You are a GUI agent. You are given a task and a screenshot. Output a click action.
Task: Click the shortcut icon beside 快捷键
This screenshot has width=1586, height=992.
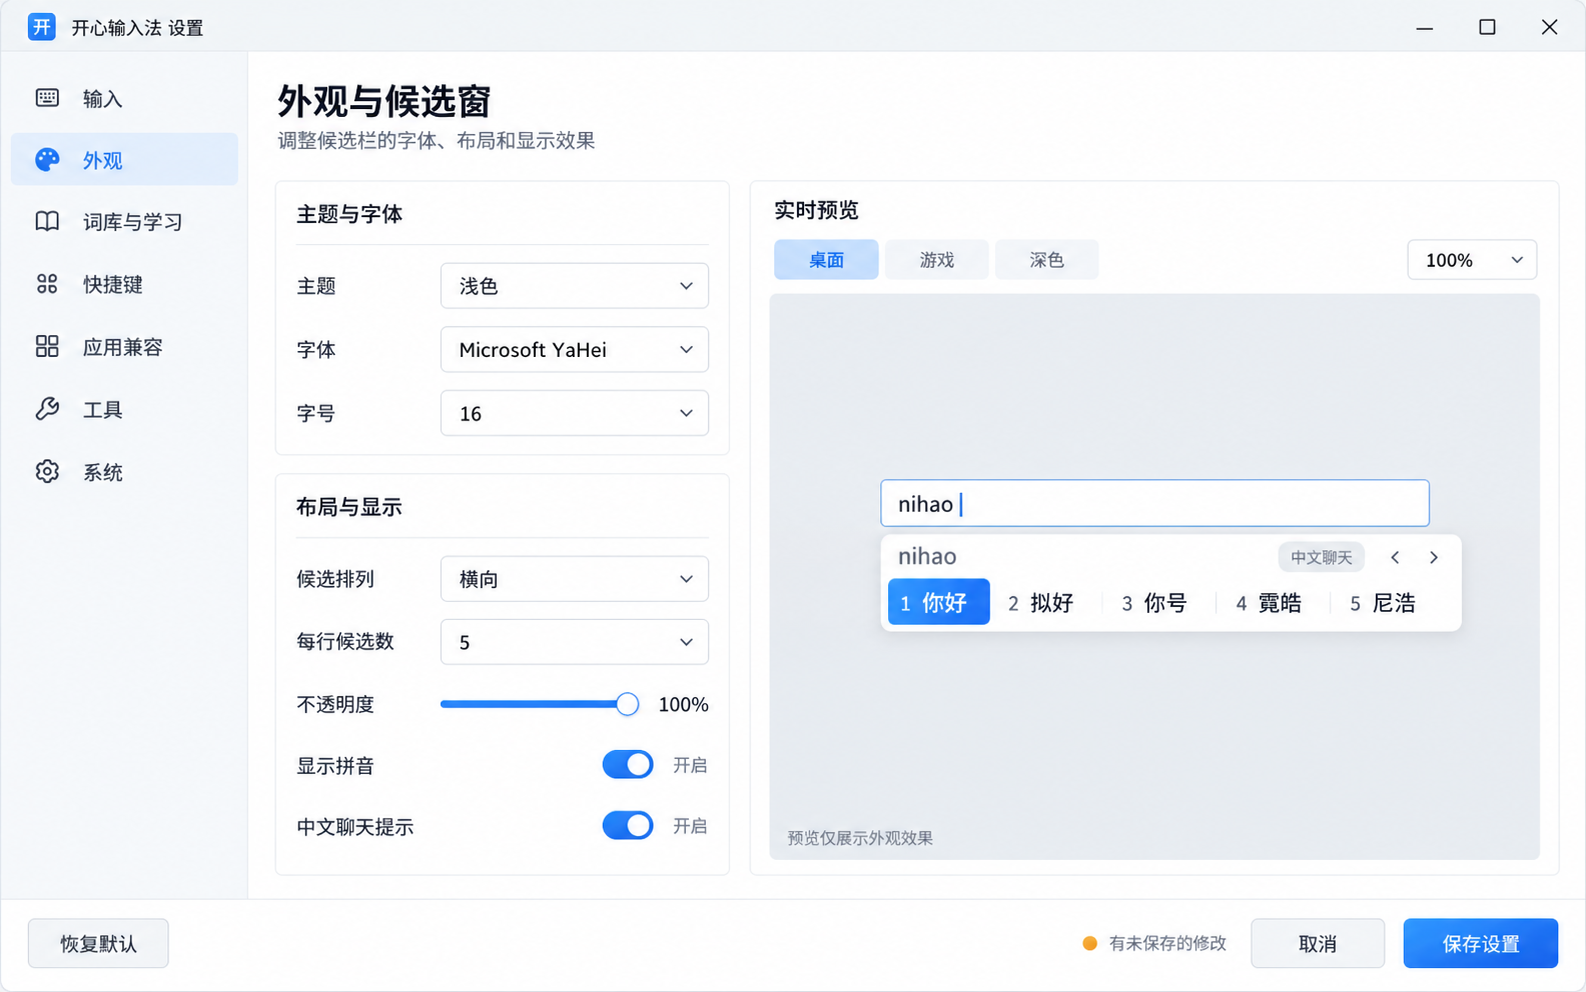[47, 284]
